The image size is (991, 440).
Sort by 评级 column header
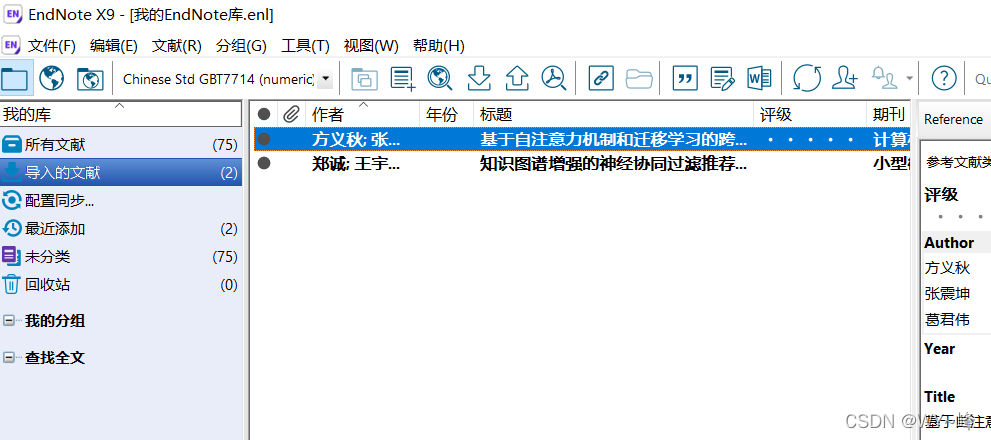point(810,114)
